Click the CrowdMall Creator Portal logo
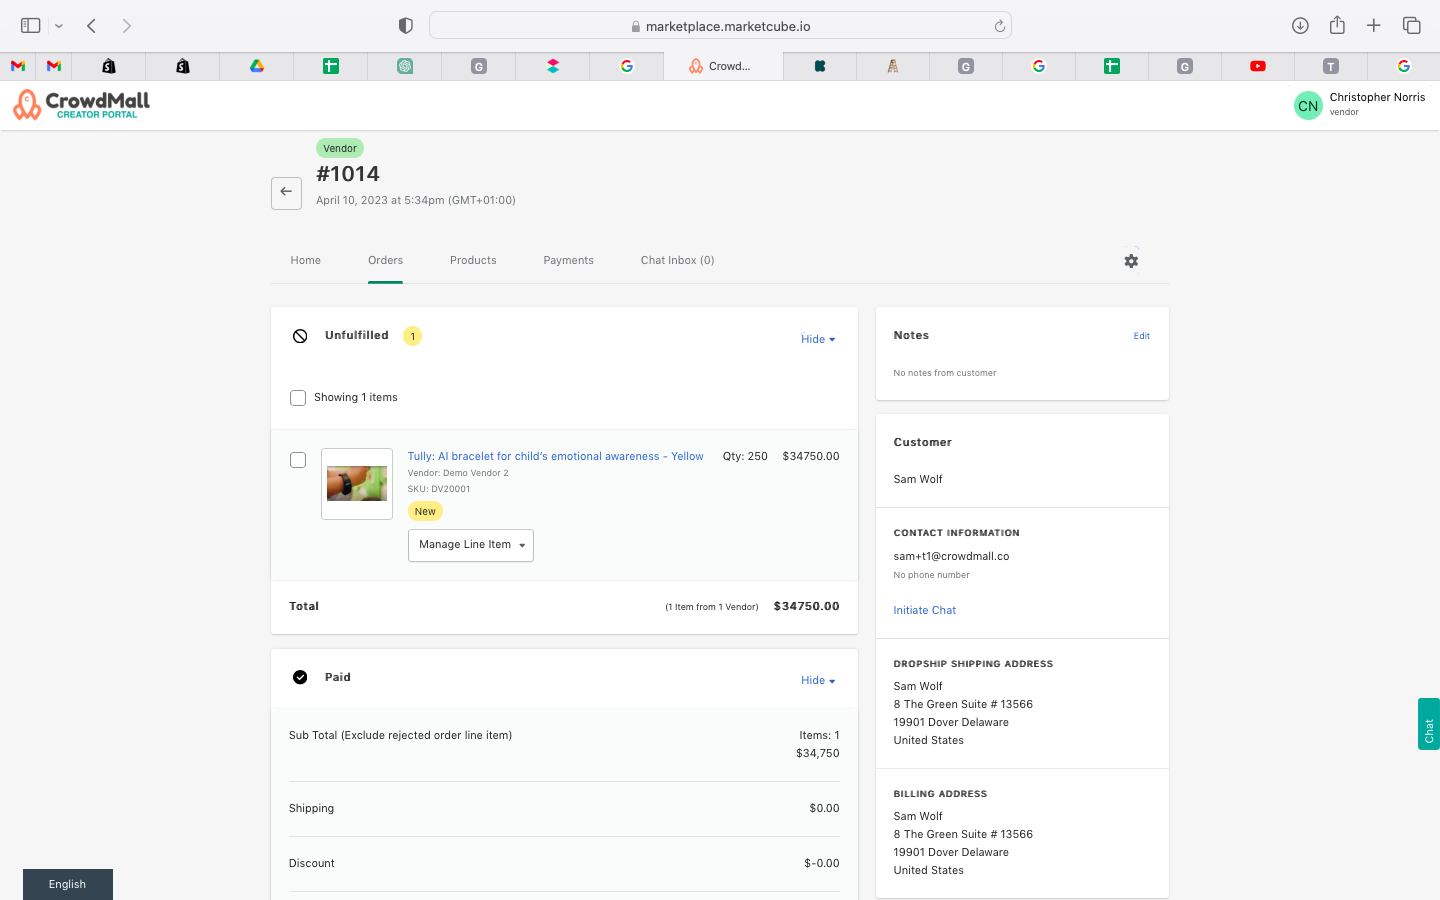 pyautogui.click(x=81, y=104)
